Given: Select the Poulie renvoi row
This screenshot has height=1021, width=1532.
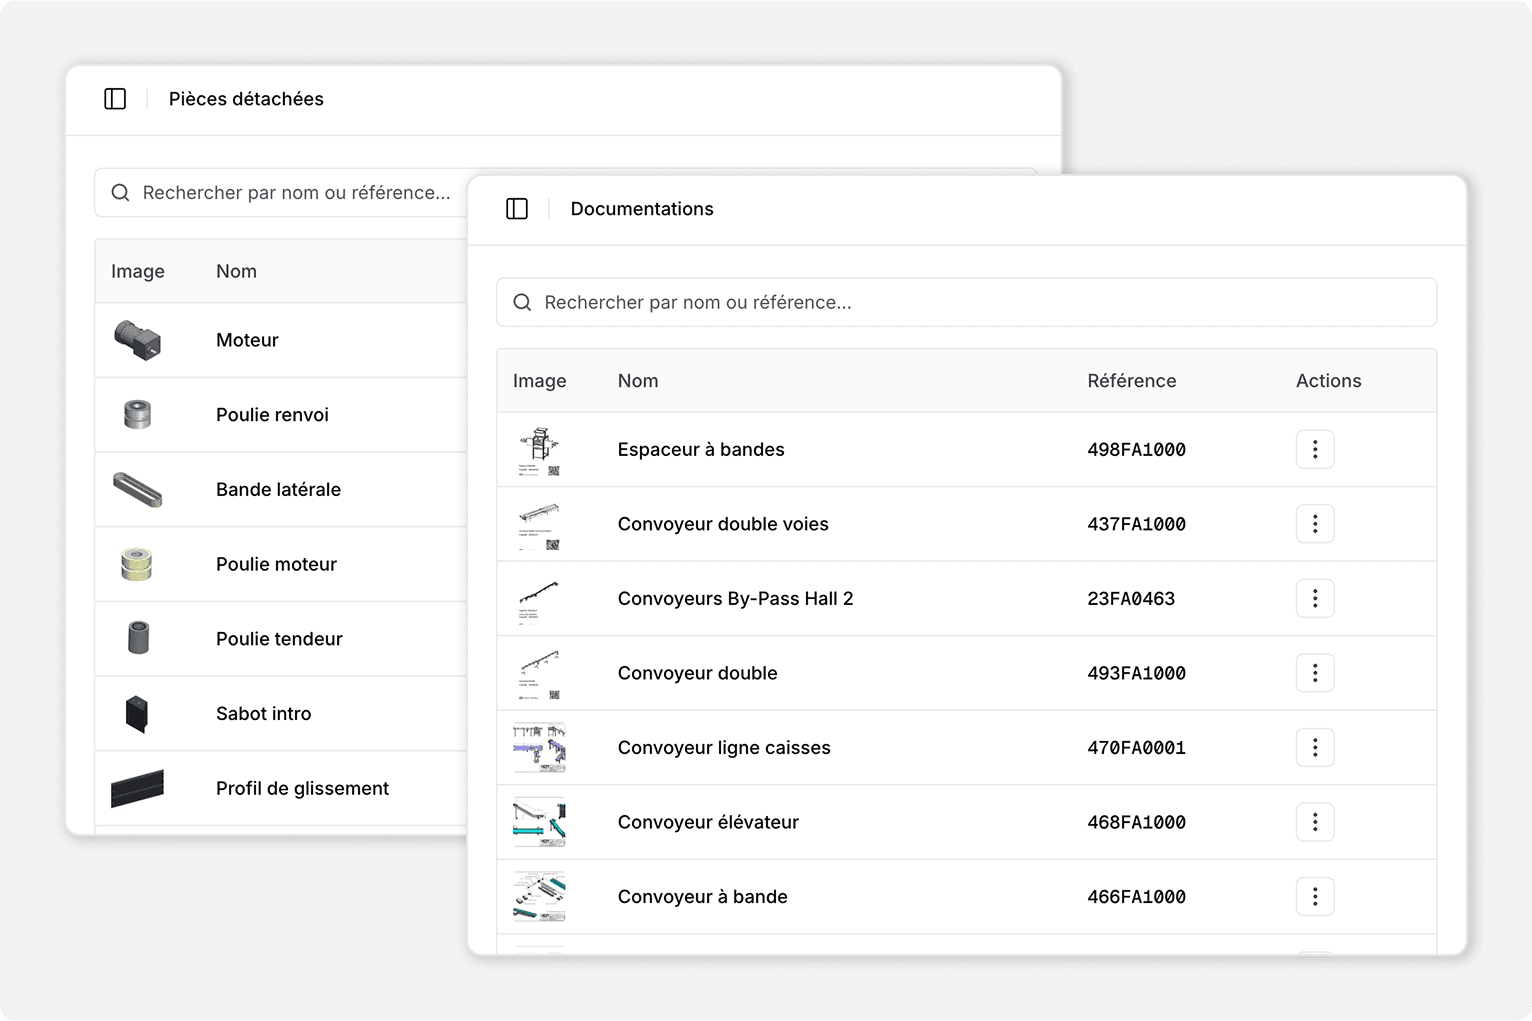Looking at the screenshot, I should (272, 415).
